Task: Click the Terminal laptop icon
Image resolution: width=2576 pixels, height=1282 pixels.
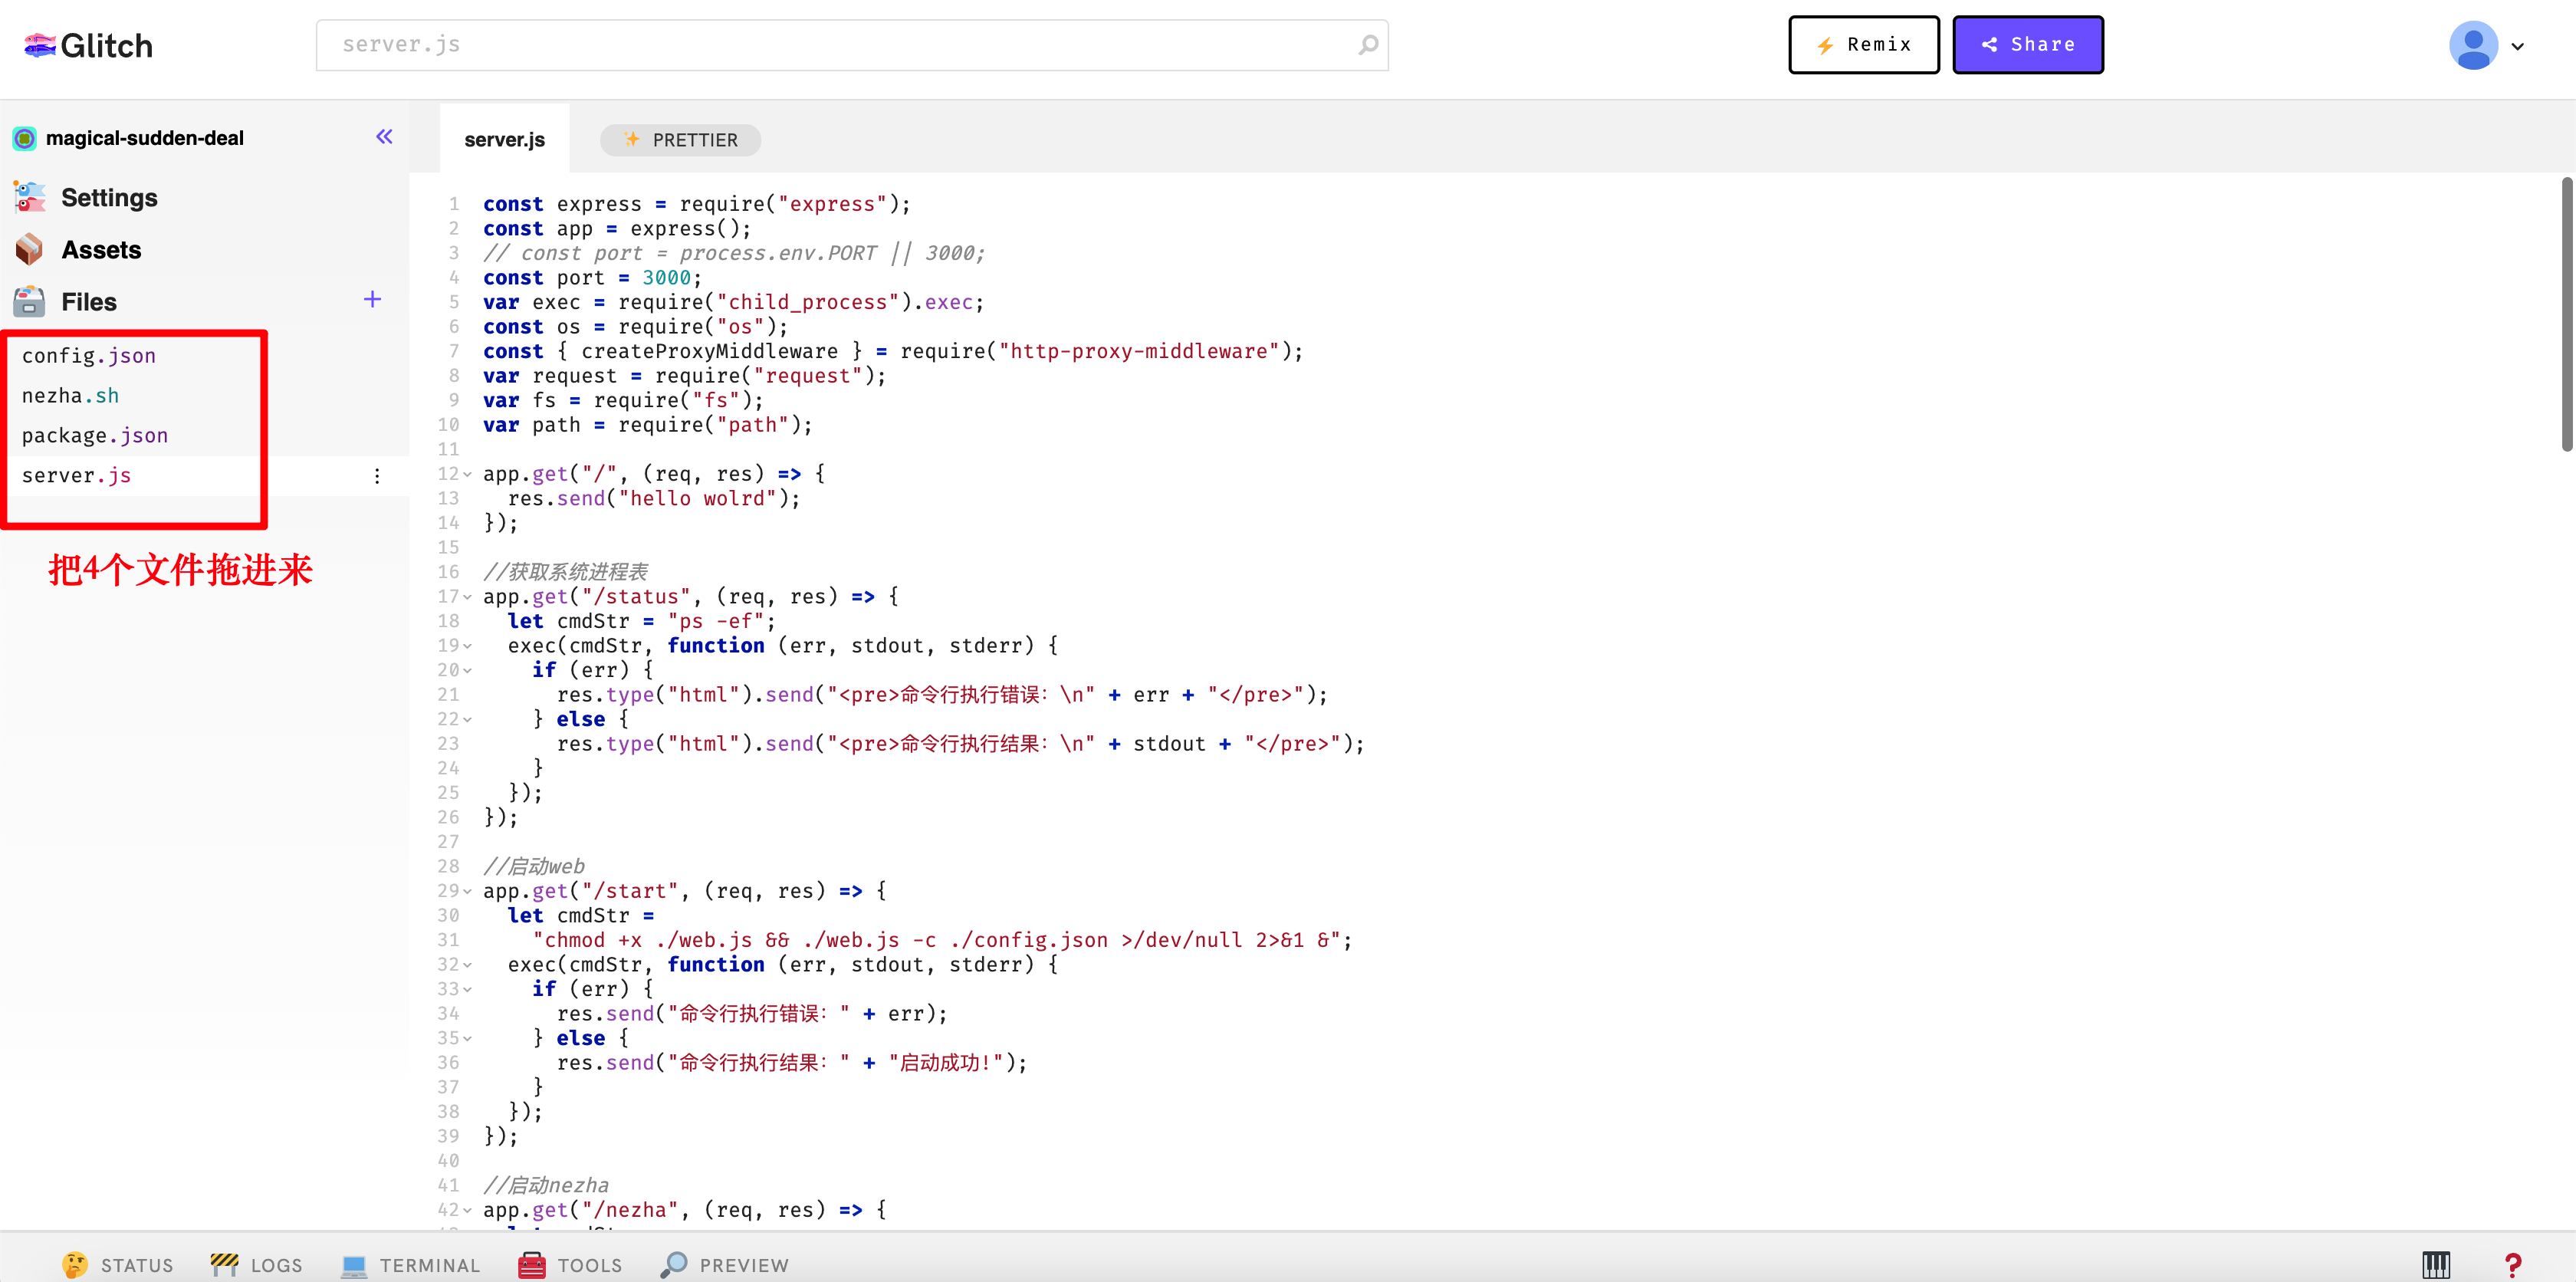Action: pos(353,1265)
